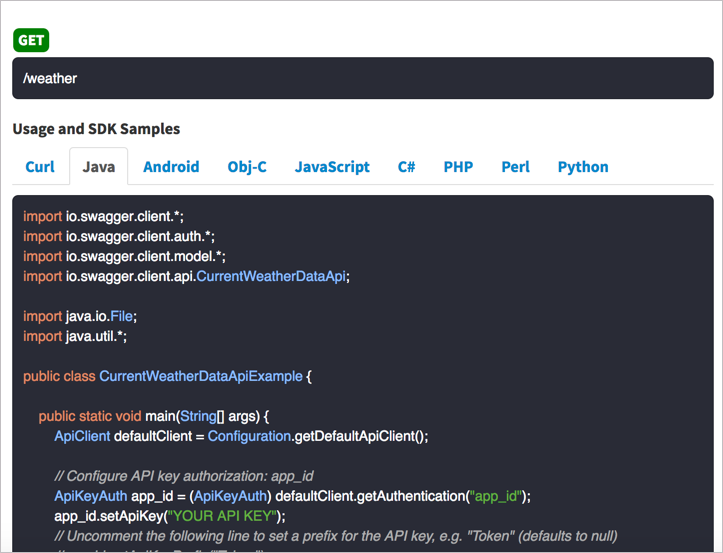Click the "YOUR API KEY" string

coord(226,516)
